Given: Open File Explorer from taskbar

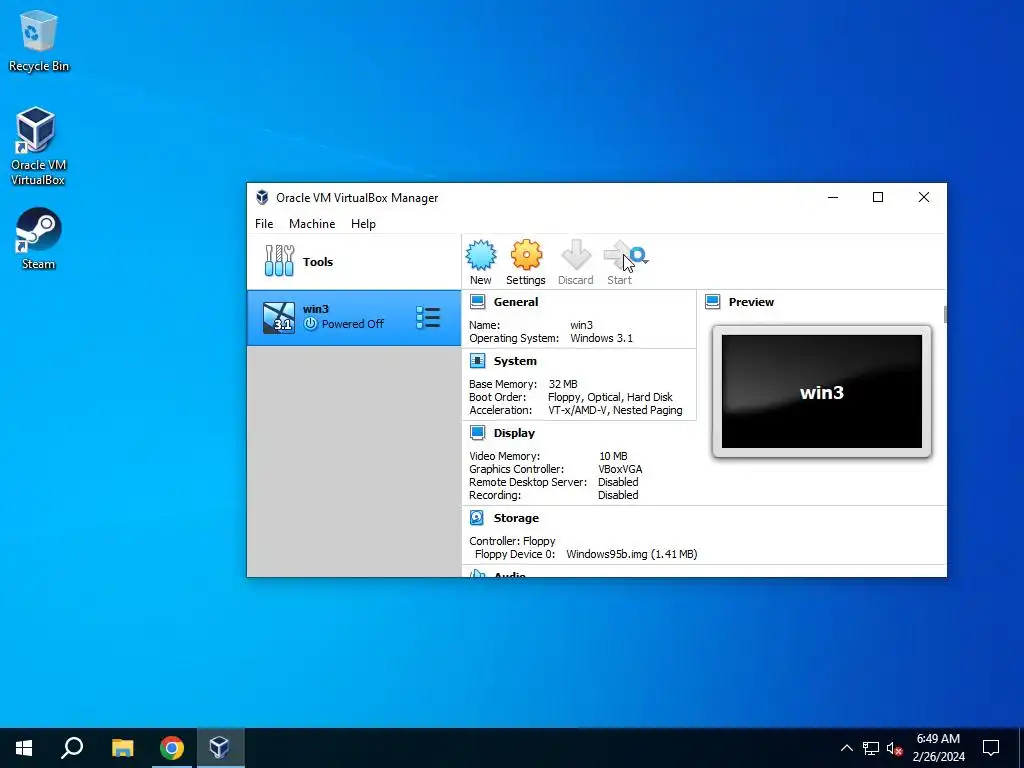Looking at the screenshot, I should click(122, 748).
